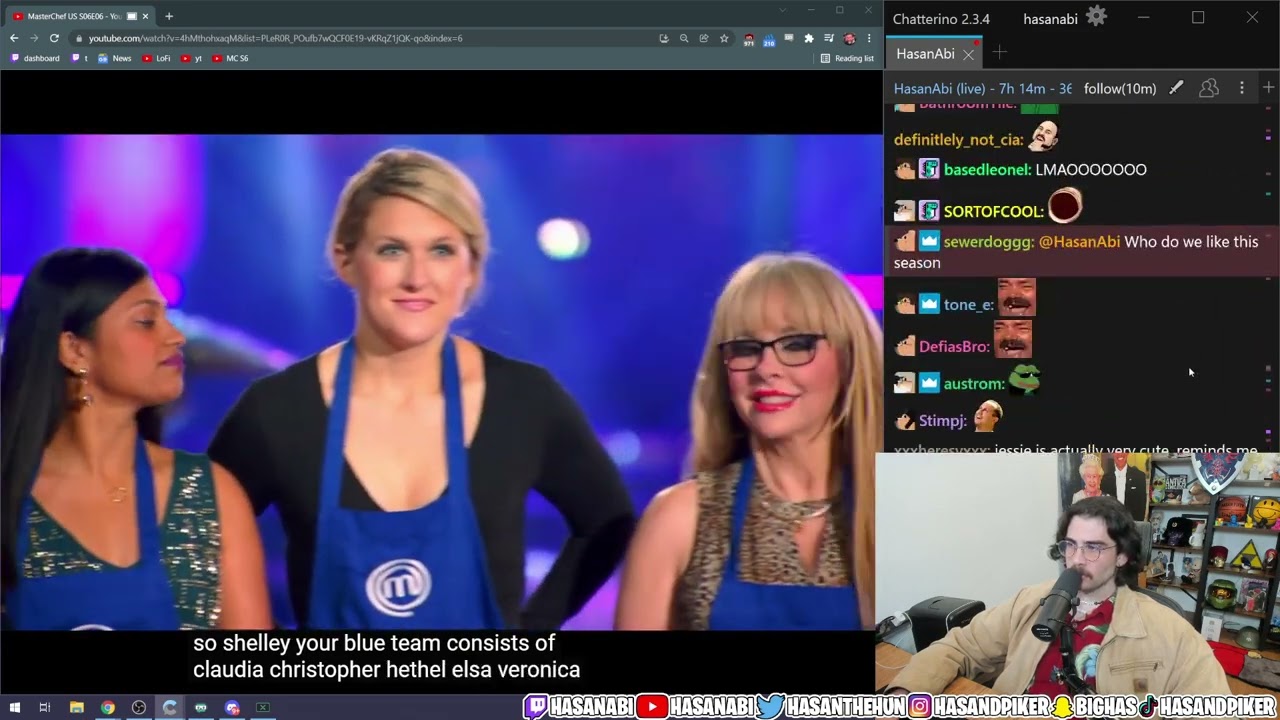
Task: Select the HasanAbi chat tab
Action: 933,53
